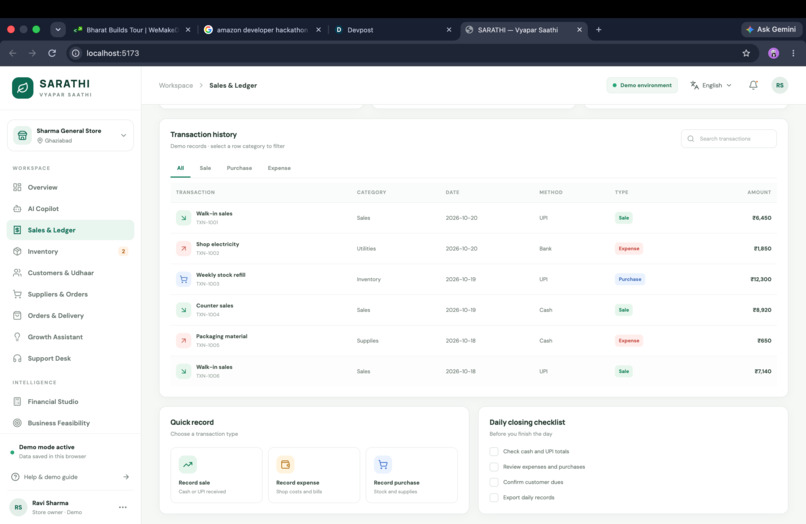Open Business Feasibility section

(x=70, y=423)
